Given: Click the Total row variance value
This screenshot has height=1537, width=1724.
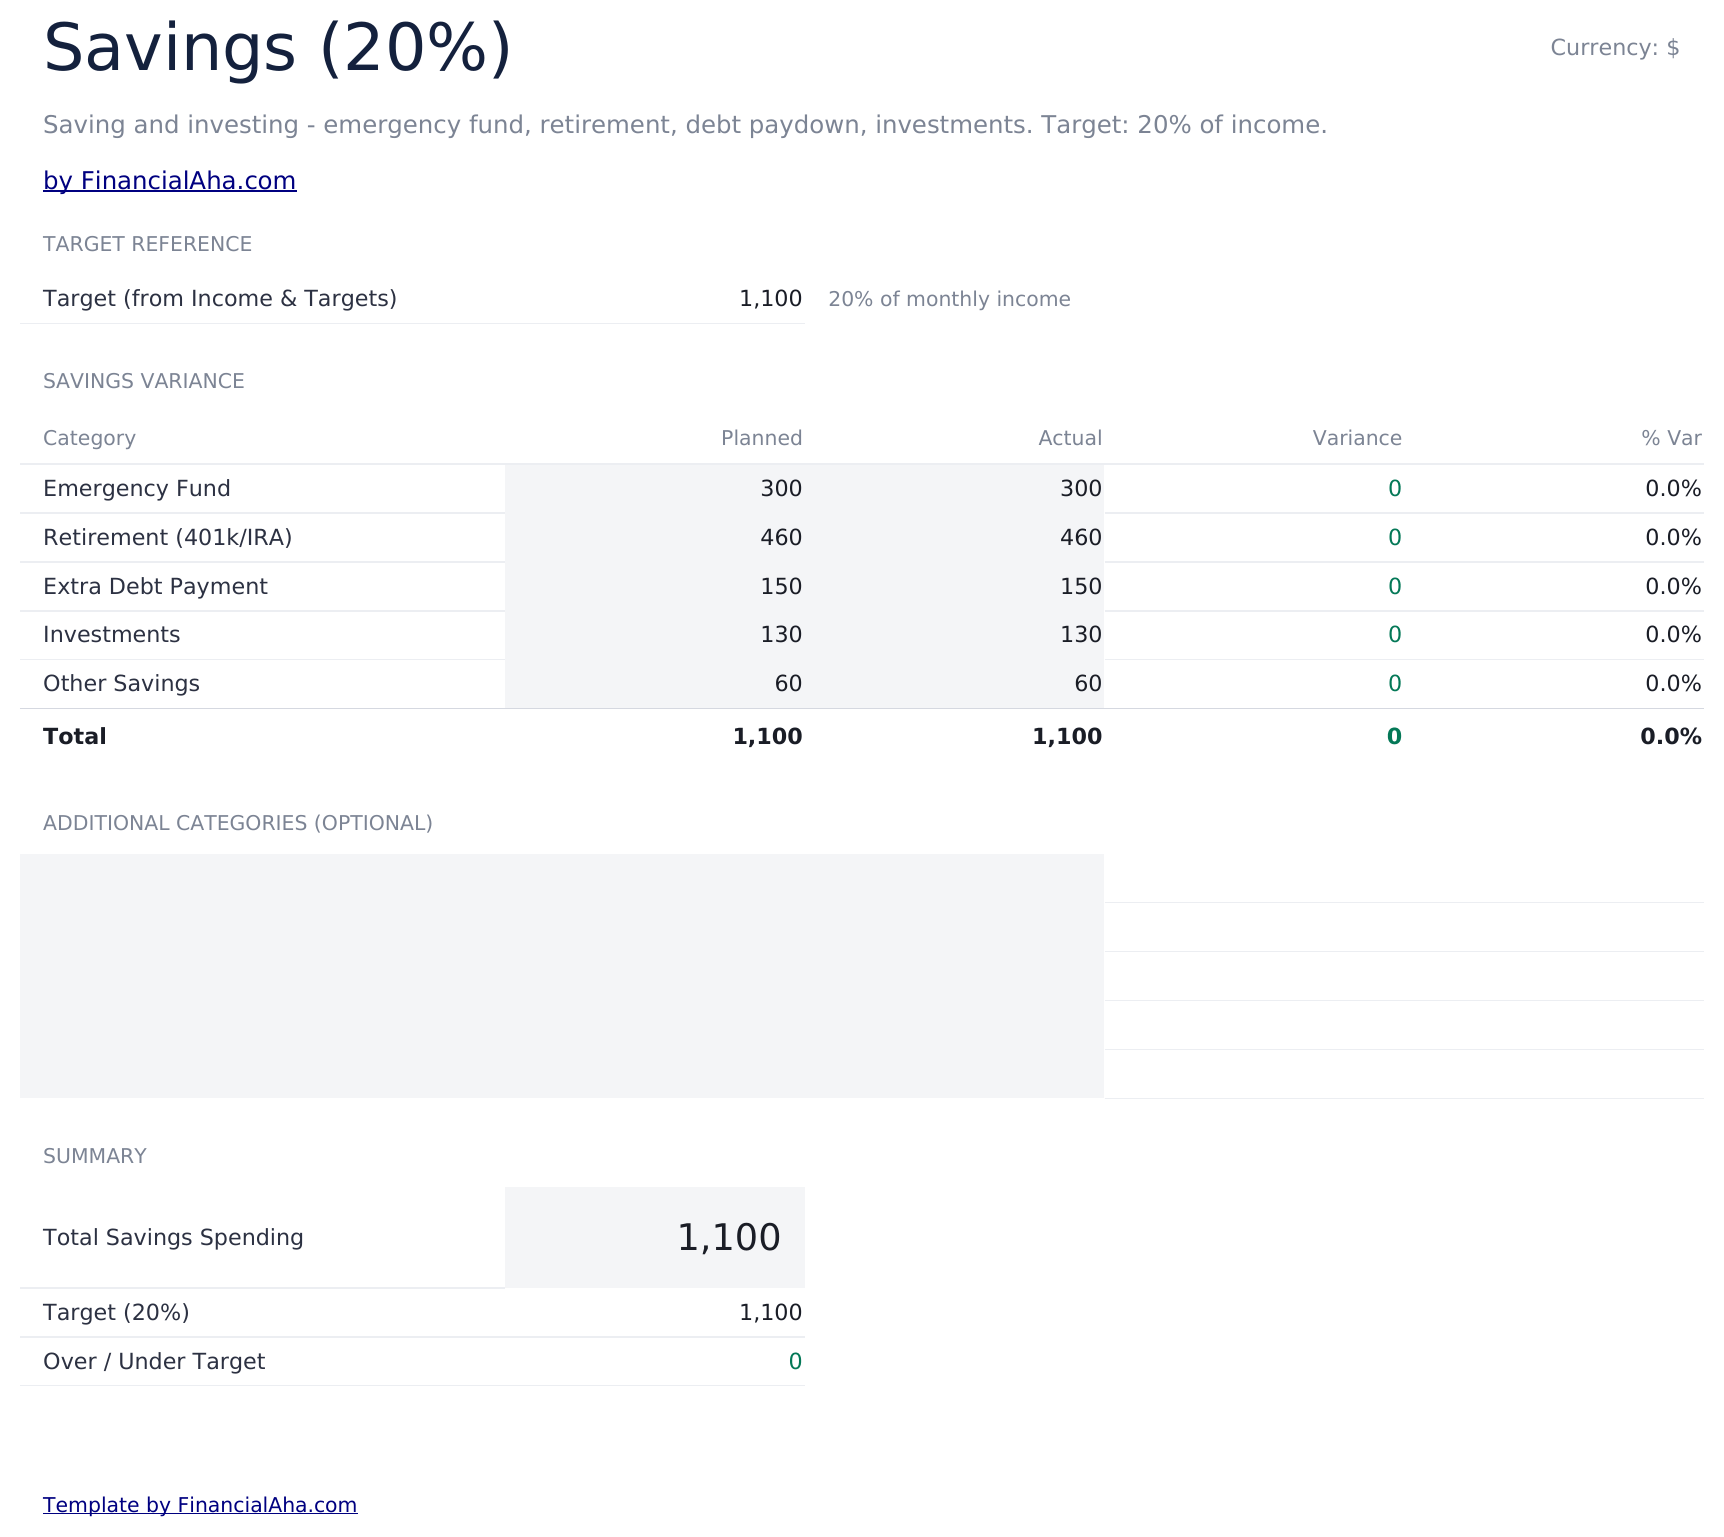Looking at the screenshot, I should (x=1394, y=737).
